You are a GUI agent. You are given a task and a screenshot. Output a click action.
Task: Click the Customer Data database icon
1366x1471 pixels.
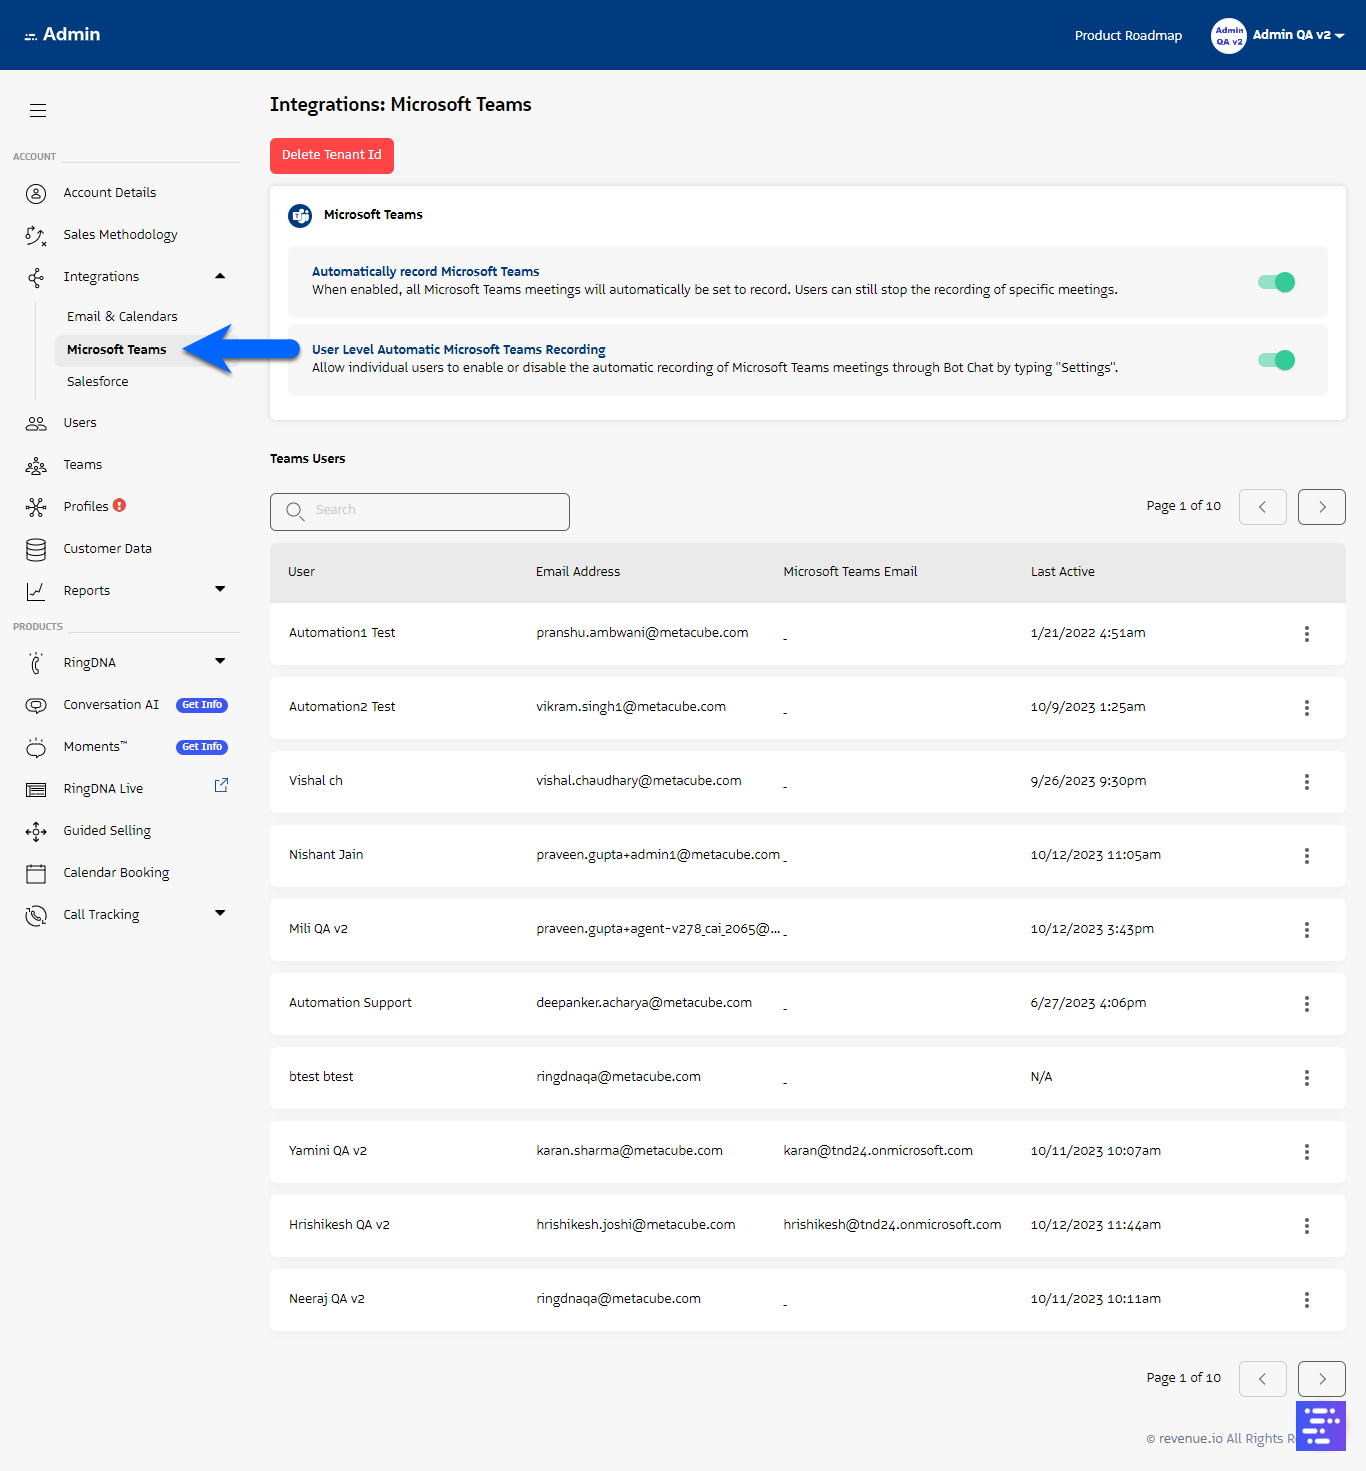pyautogui.click(x=36, y=549)
